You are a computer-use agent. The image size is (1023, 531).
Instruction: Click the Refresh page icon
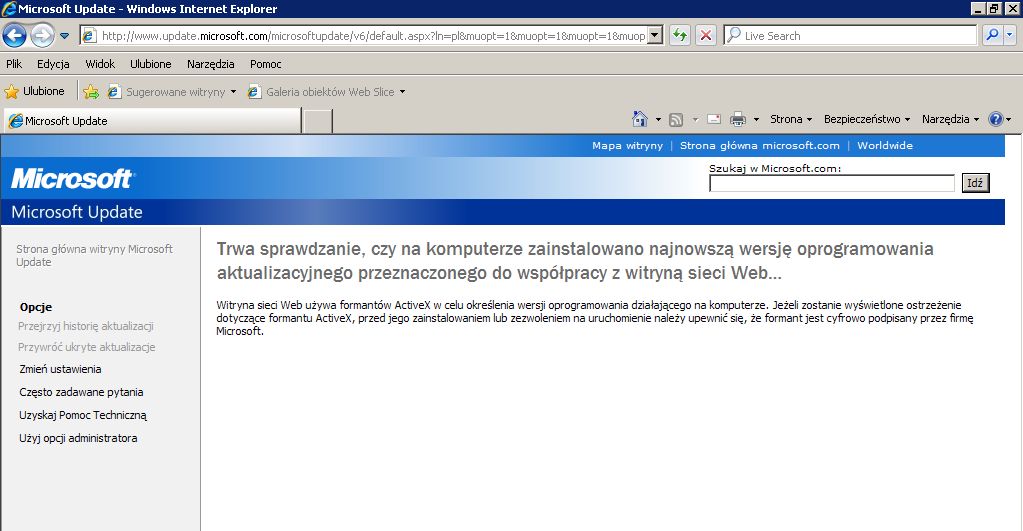pos(680,35)
